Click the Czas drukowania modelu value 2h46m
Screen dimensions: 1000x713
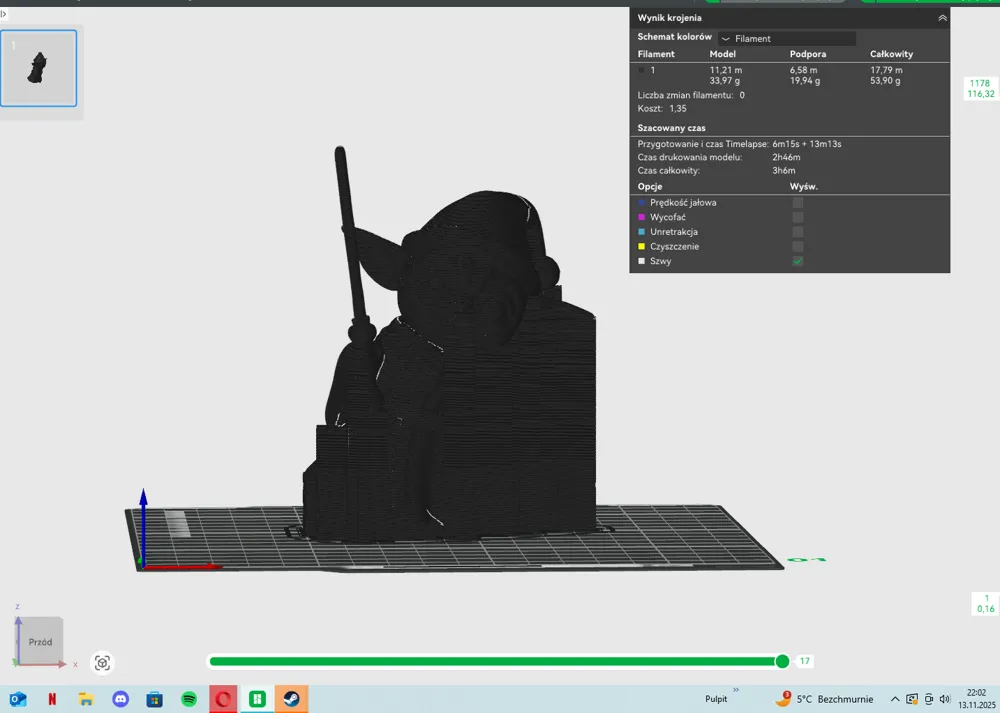[786, 158]
